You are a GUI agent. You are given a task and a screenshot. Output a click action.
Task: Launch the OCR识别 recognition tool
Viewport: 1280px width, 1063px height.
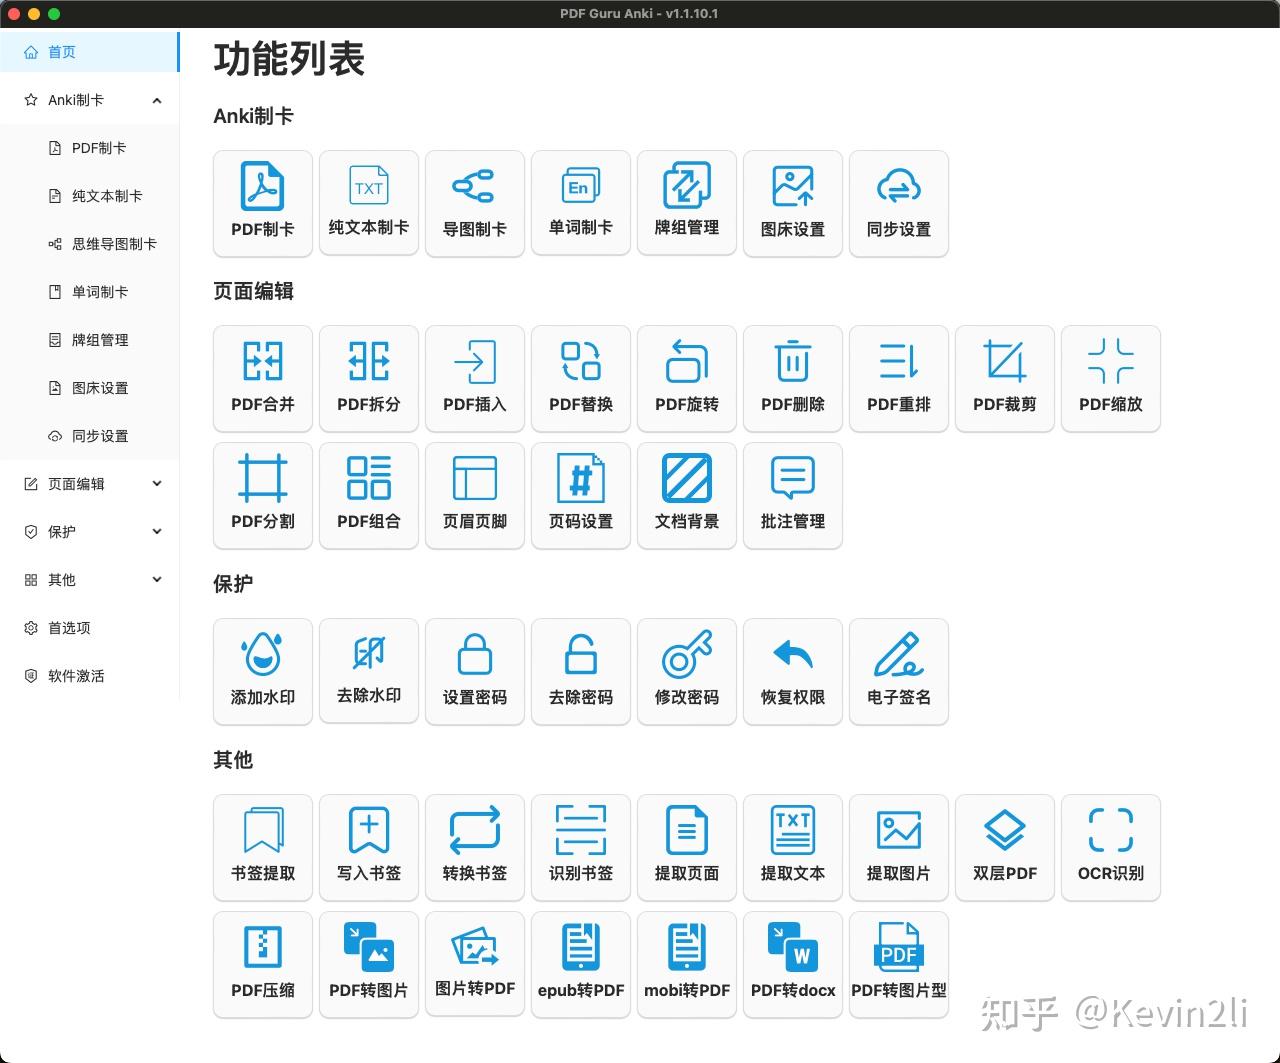(1110, 847)
